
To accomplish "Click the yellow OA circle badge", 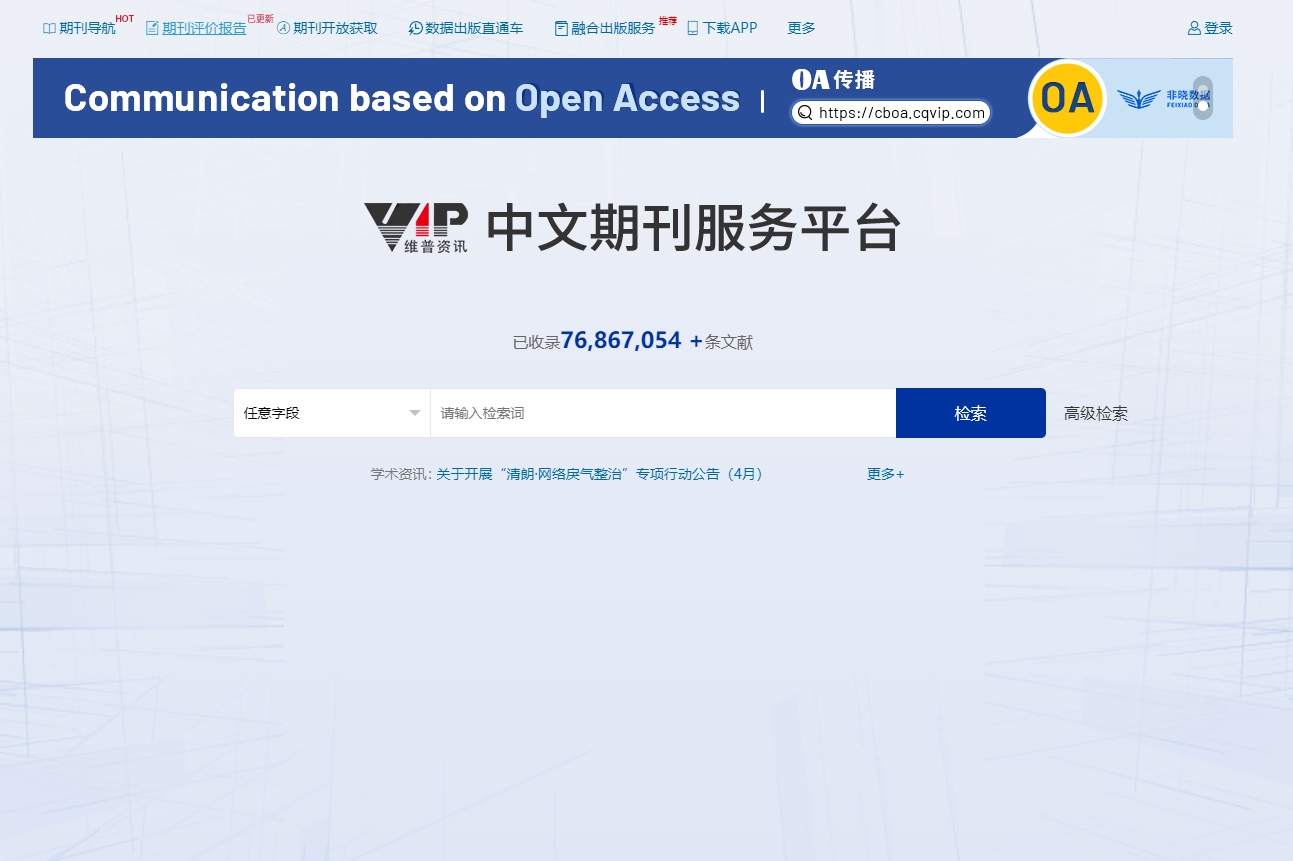I will pyautogui.click(x=1067, y=98).
